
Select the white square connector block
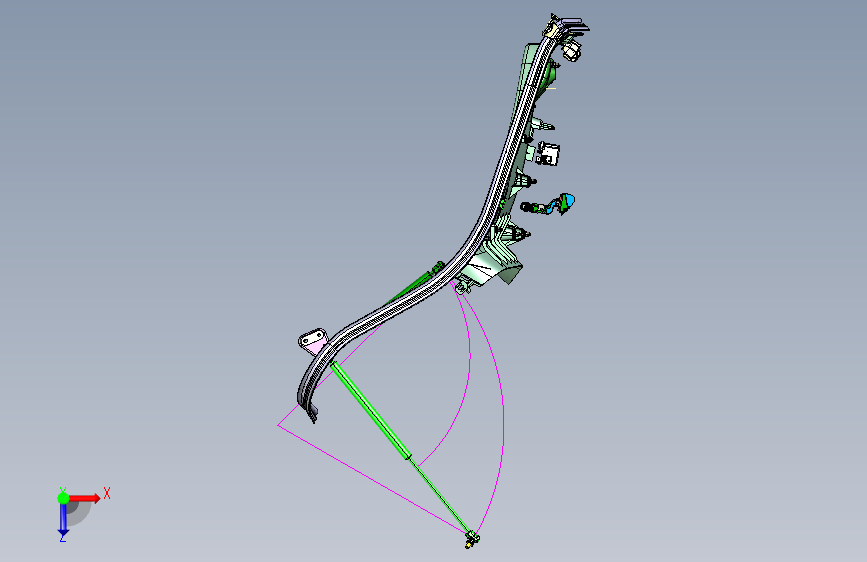(549, 154)
